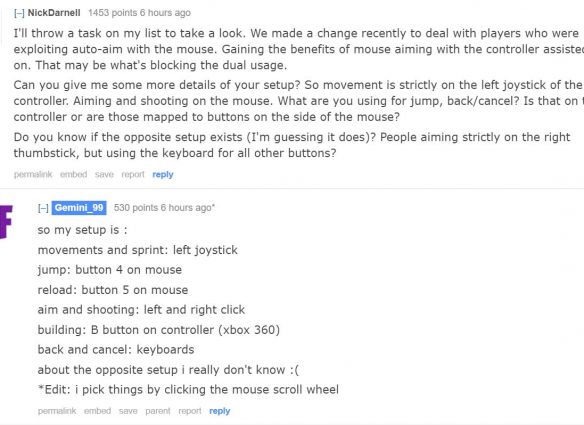The height and width of the screenshot is (425, 584).
Task: Report Gemini_99's comment
Action: pos(190,411)
